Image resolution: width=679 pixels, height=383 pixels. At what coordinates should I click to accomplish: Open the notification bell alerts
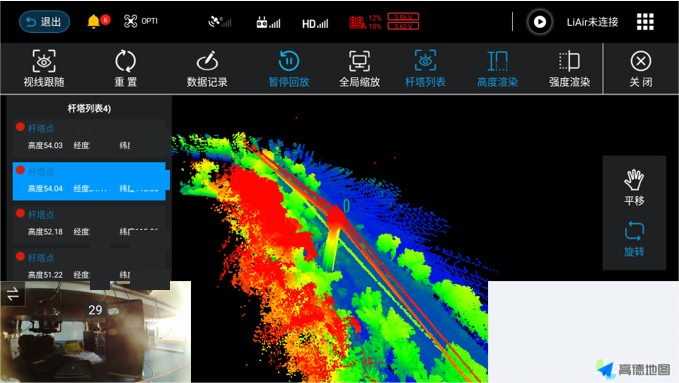[94, 21]
